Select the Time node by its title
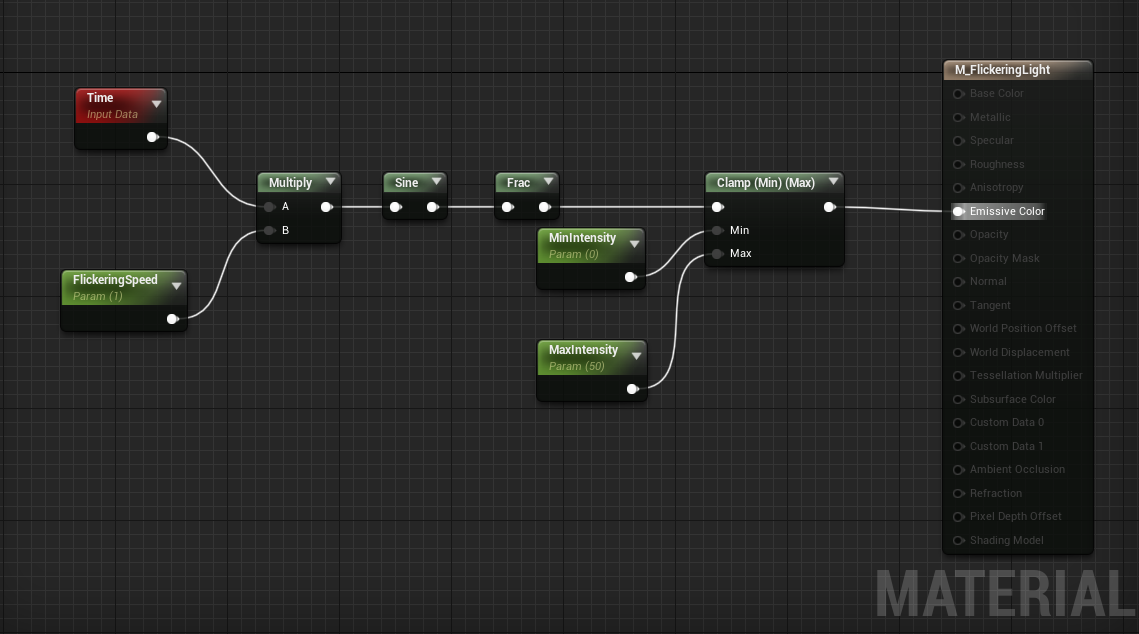The height and width of the screenshot is (634, 1139). tap(100, 97)
